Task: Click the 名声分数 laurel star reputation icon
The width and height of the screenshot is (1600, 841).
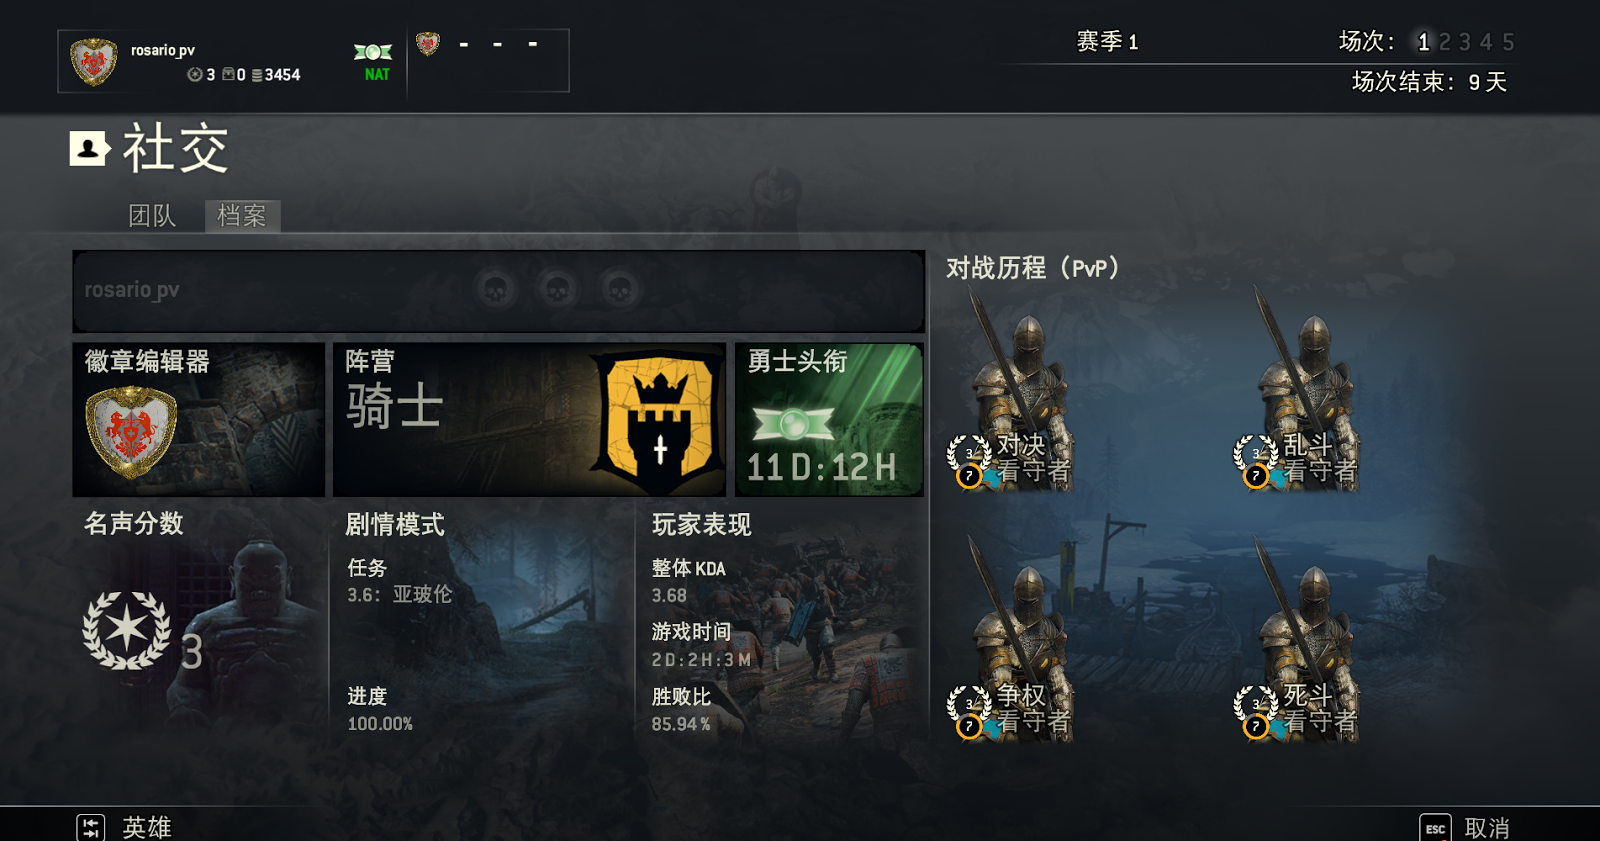Action: pyautogui.click(x=127, y=630)
